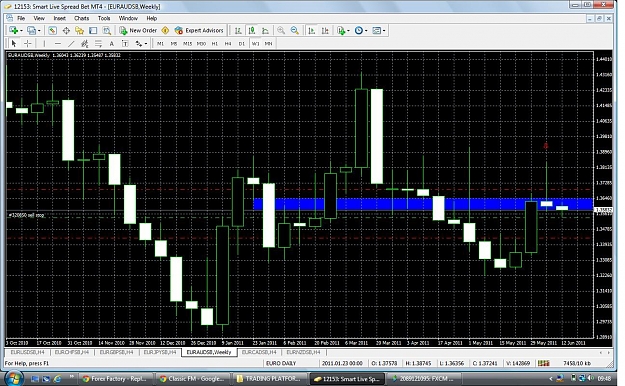Image resolution: width=625 pixels, height=386 pixels.
Task: Switch chart to bar chart
Action: [238, 30]
